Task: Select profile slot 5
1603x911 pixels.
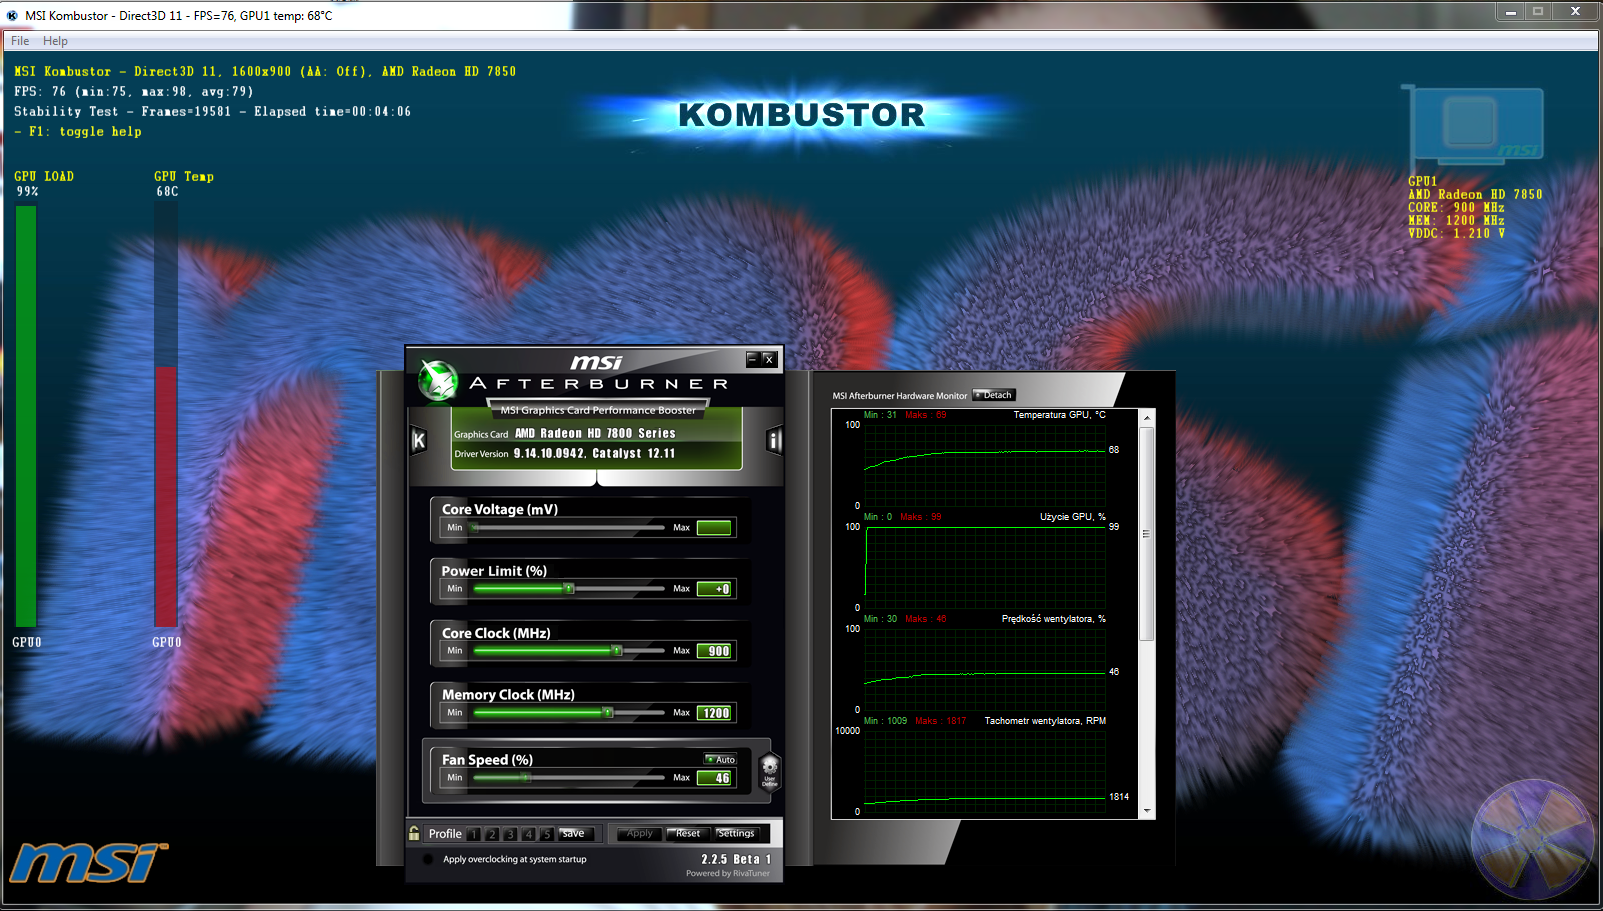Action: (x=546, y=834)
